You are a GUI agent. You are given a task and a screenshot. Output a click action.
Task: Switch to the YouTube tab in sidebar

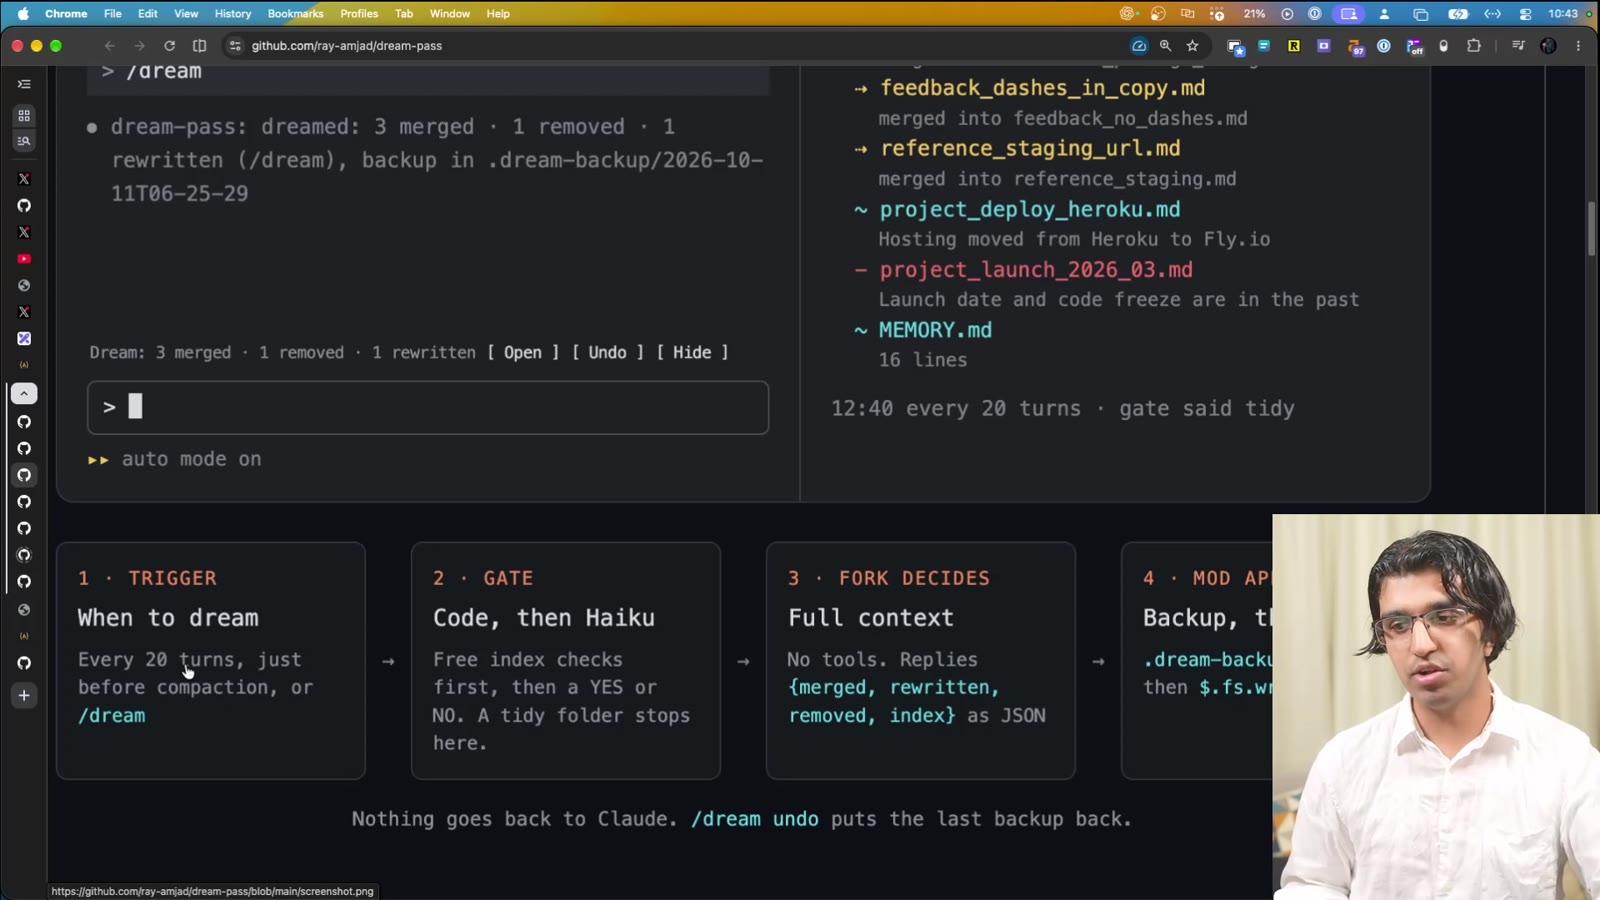24,259
